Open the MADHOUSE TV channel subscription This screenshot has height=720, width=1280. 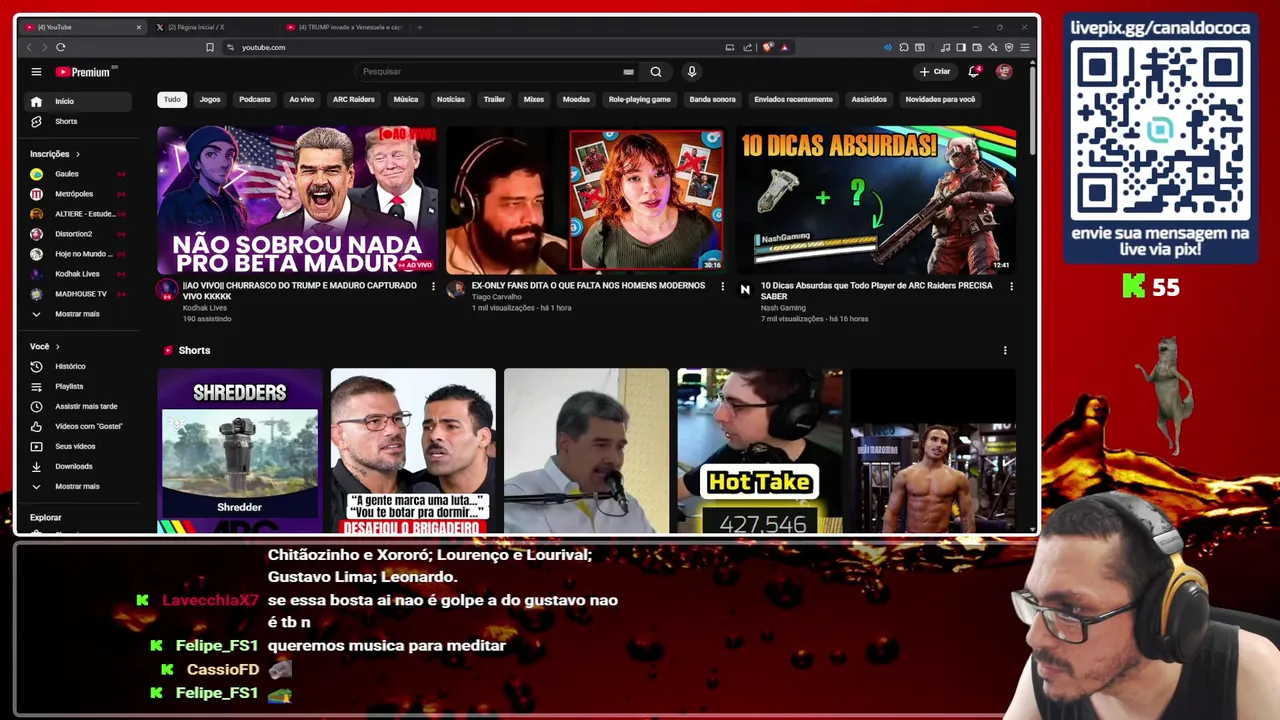78,294
